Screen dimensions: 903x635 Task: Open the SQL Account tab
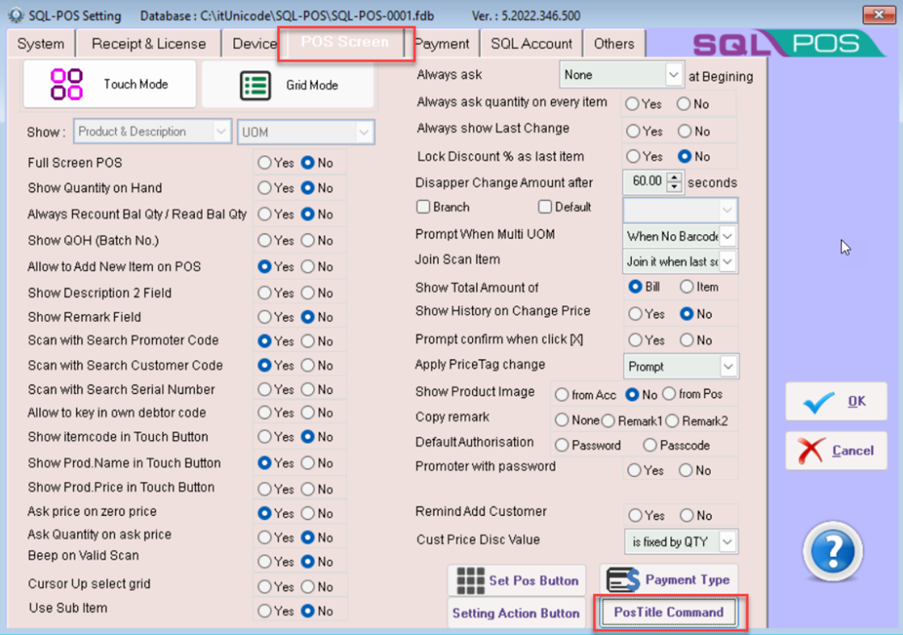tap(531, 44)
